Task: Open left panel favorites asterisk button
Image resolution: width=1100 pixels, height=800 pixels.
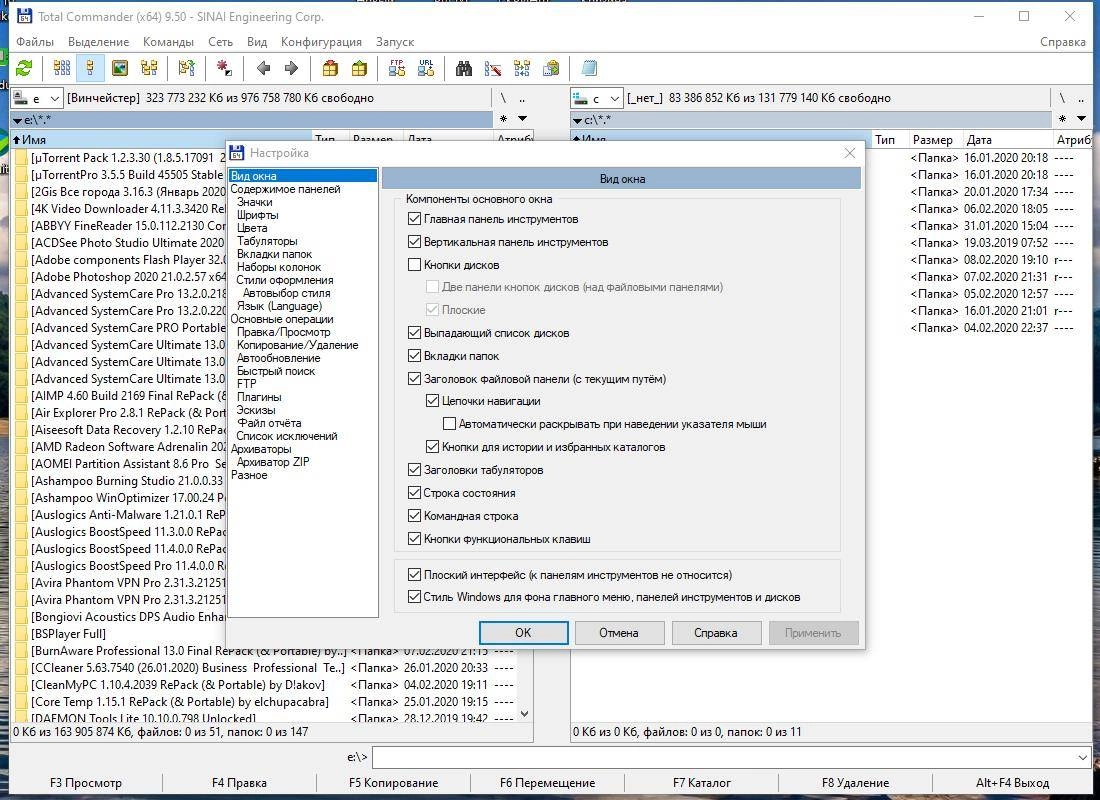Action: (x=503, y=119)
